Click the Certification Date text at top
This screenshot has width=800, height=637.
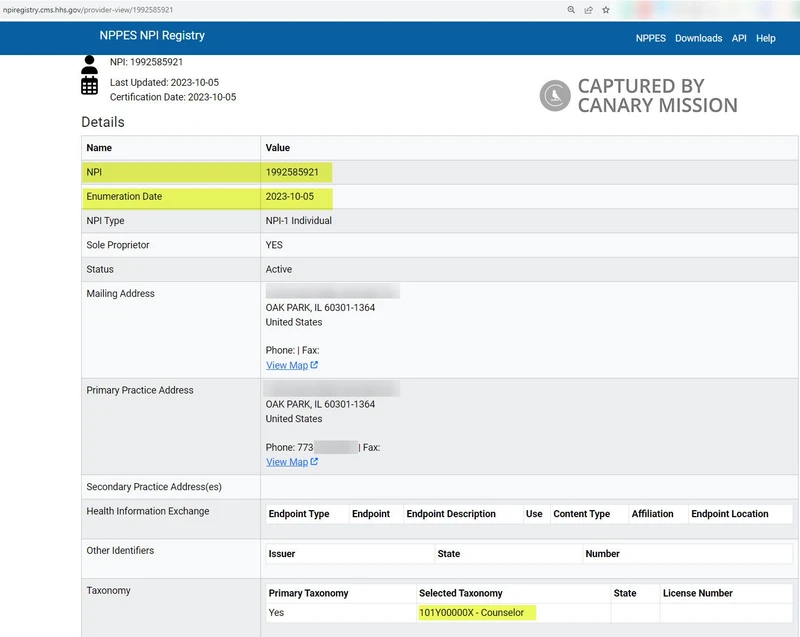click(173, 97)
